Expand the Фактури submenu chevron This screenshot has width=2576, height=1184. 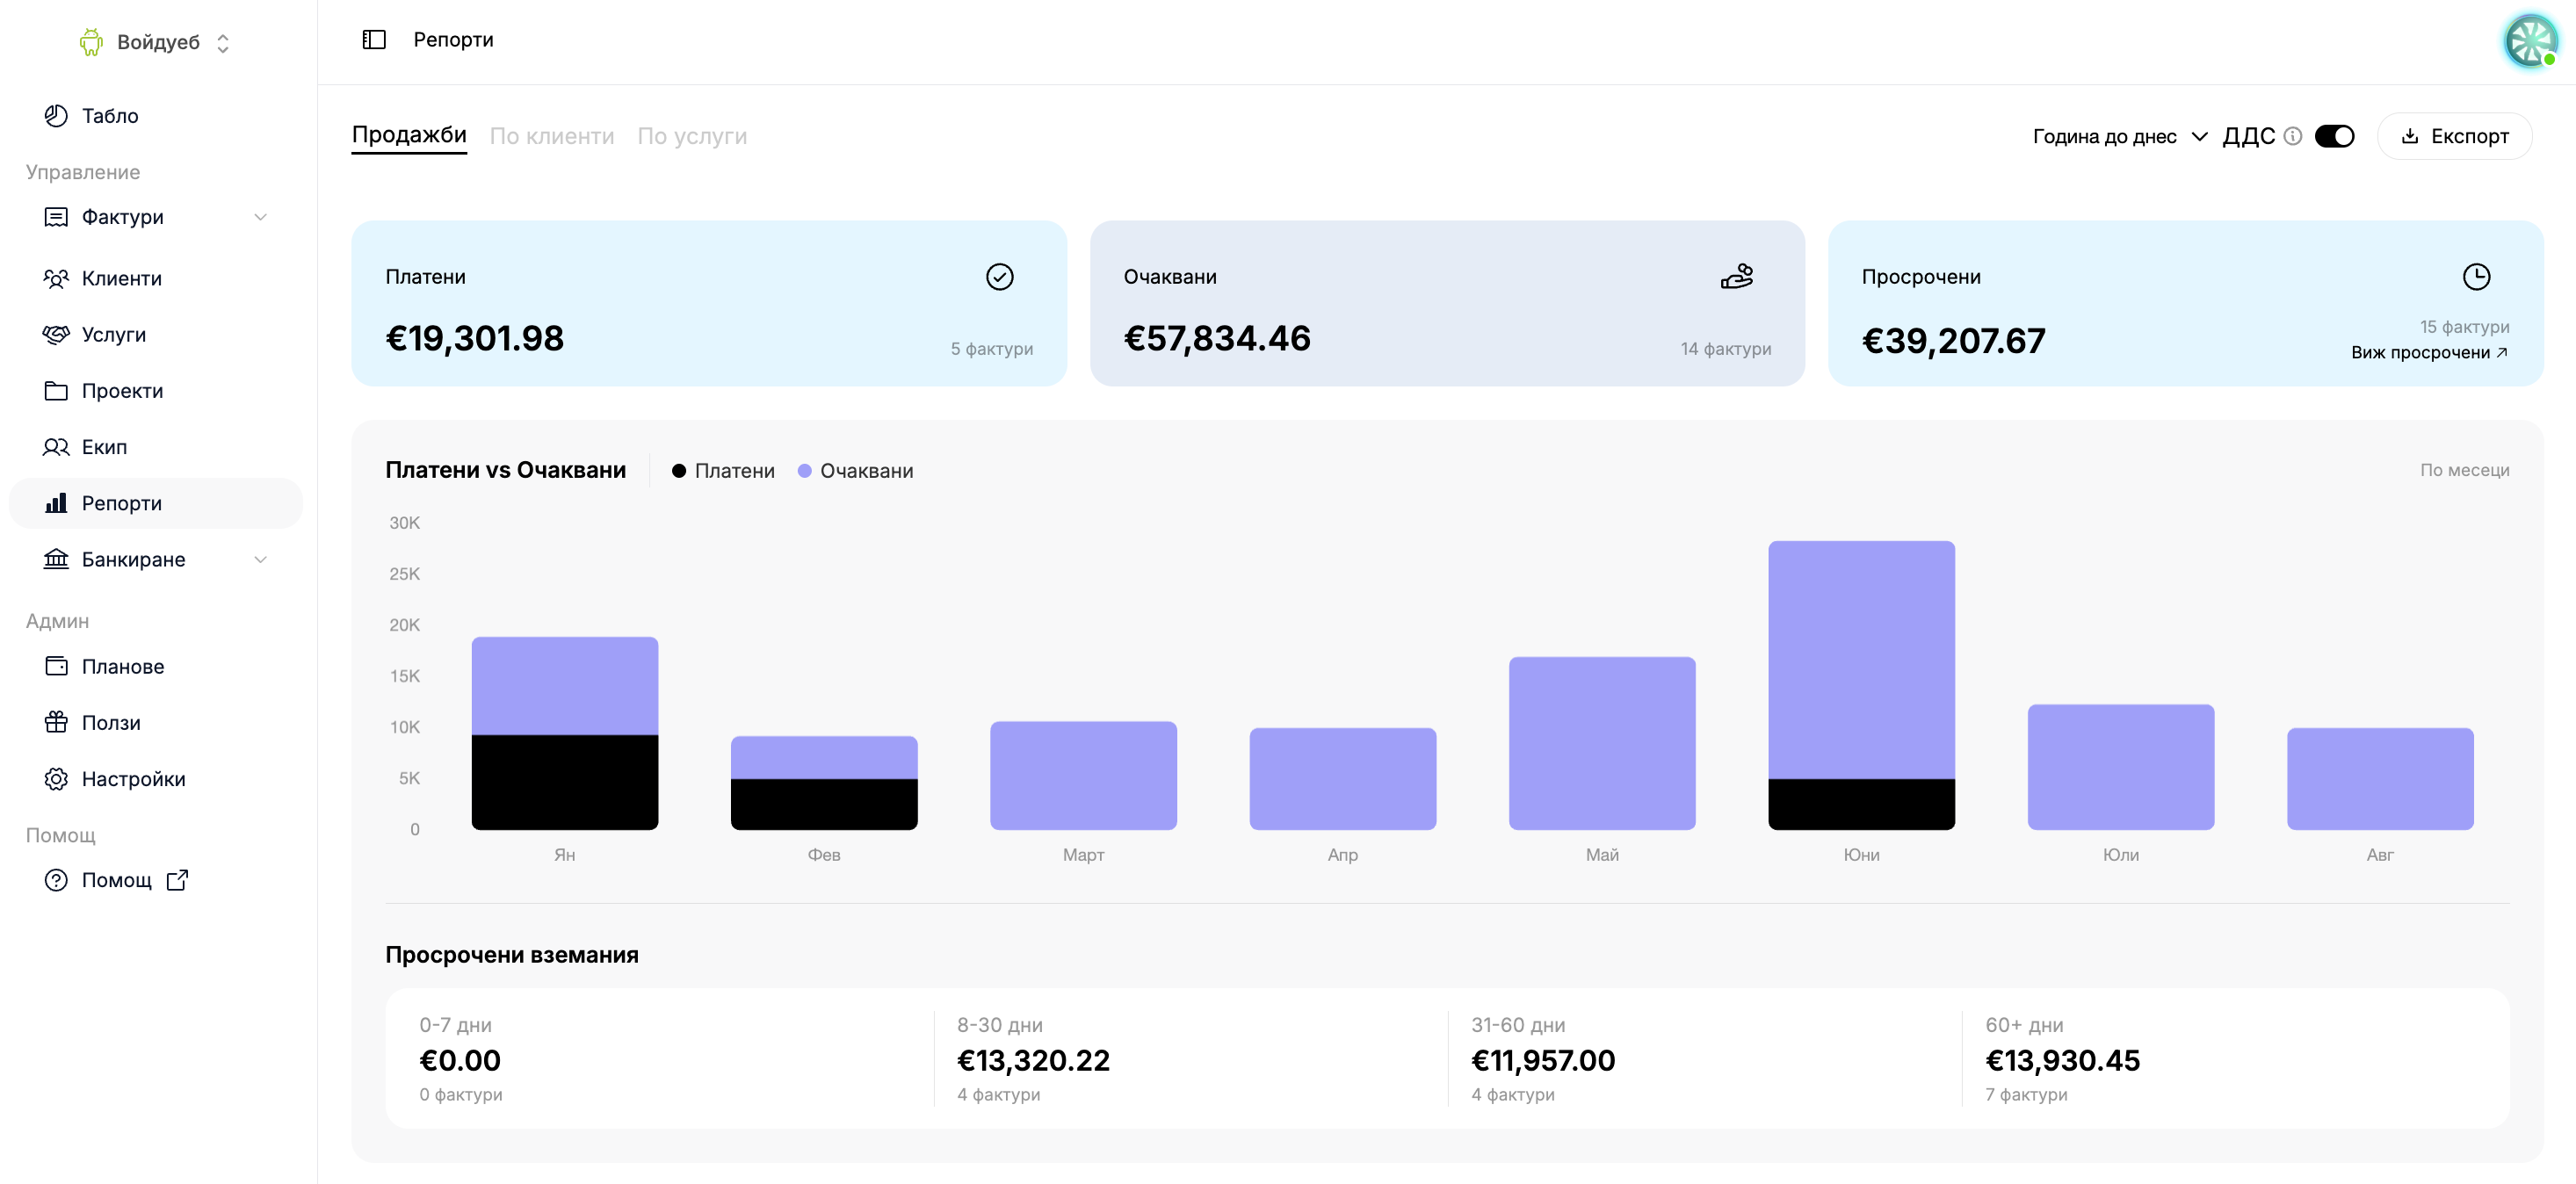260,217
